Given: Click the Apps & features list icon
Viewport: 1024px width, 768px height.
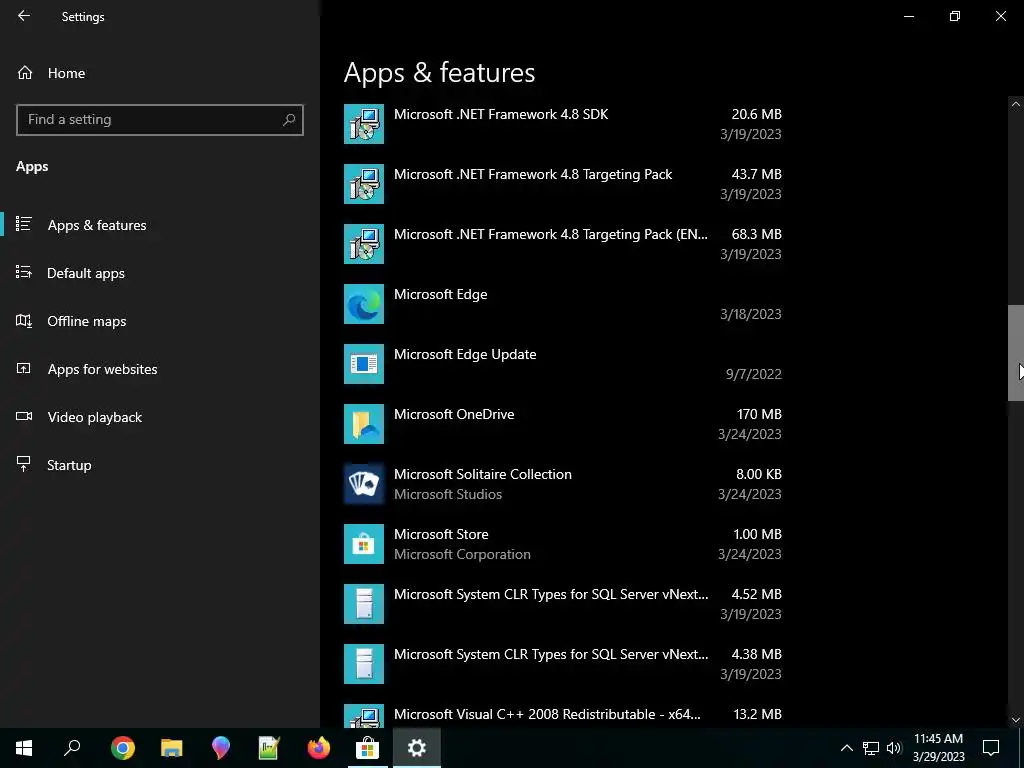Looking at the screenshot, I should coord(24,224).
